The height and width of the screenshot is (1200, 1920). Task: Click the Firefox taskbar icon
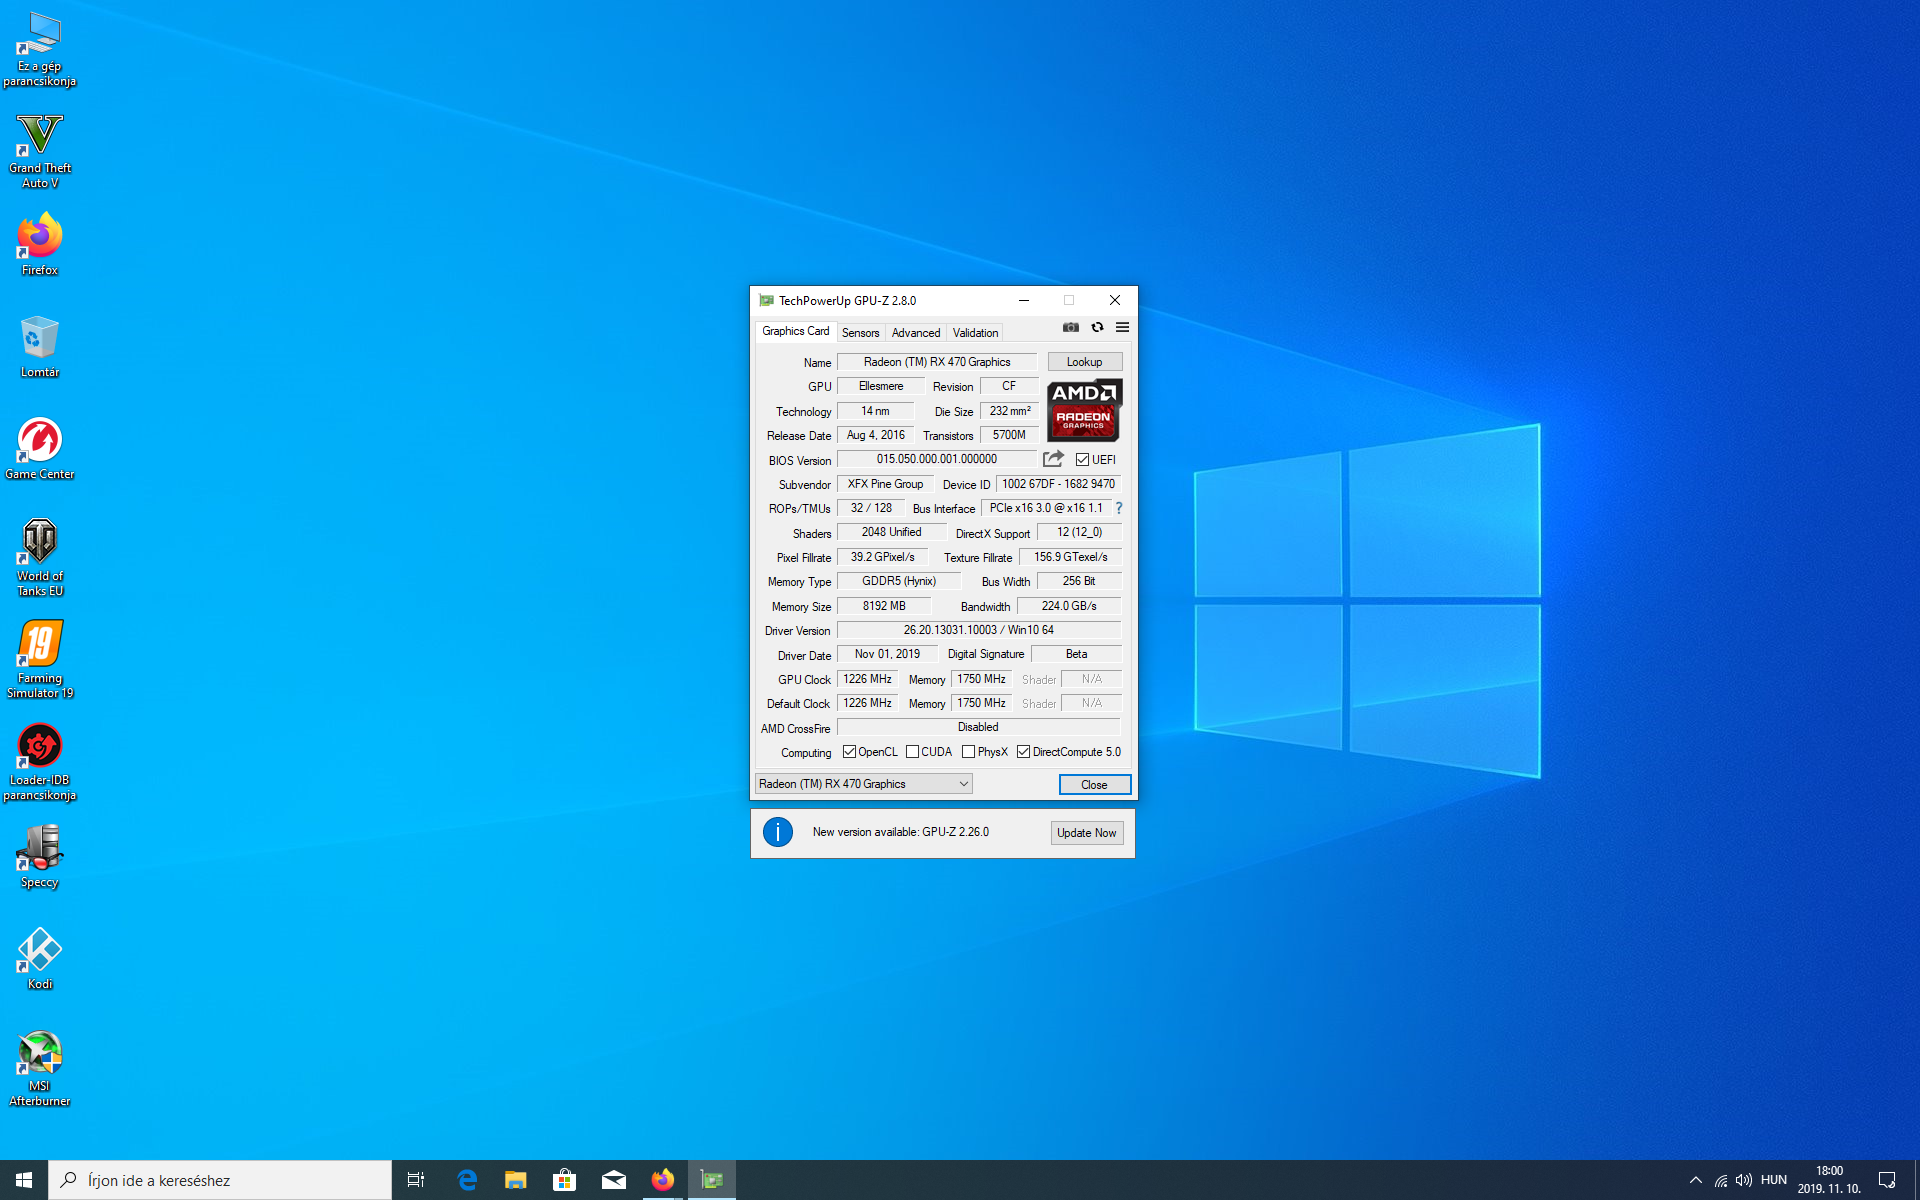tap(662, 1180)
